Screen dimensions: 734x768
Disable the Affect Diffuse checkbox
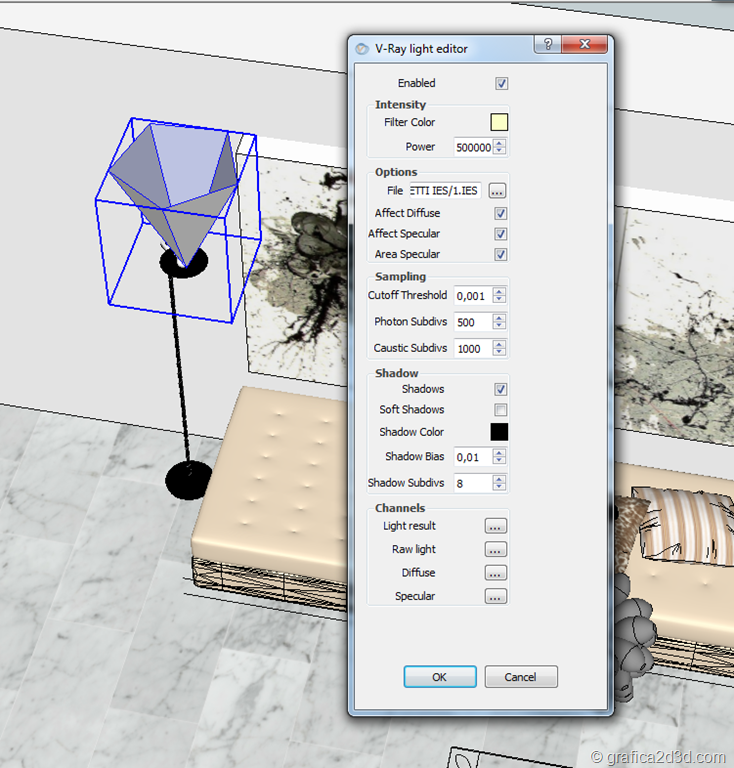(501, 214)
